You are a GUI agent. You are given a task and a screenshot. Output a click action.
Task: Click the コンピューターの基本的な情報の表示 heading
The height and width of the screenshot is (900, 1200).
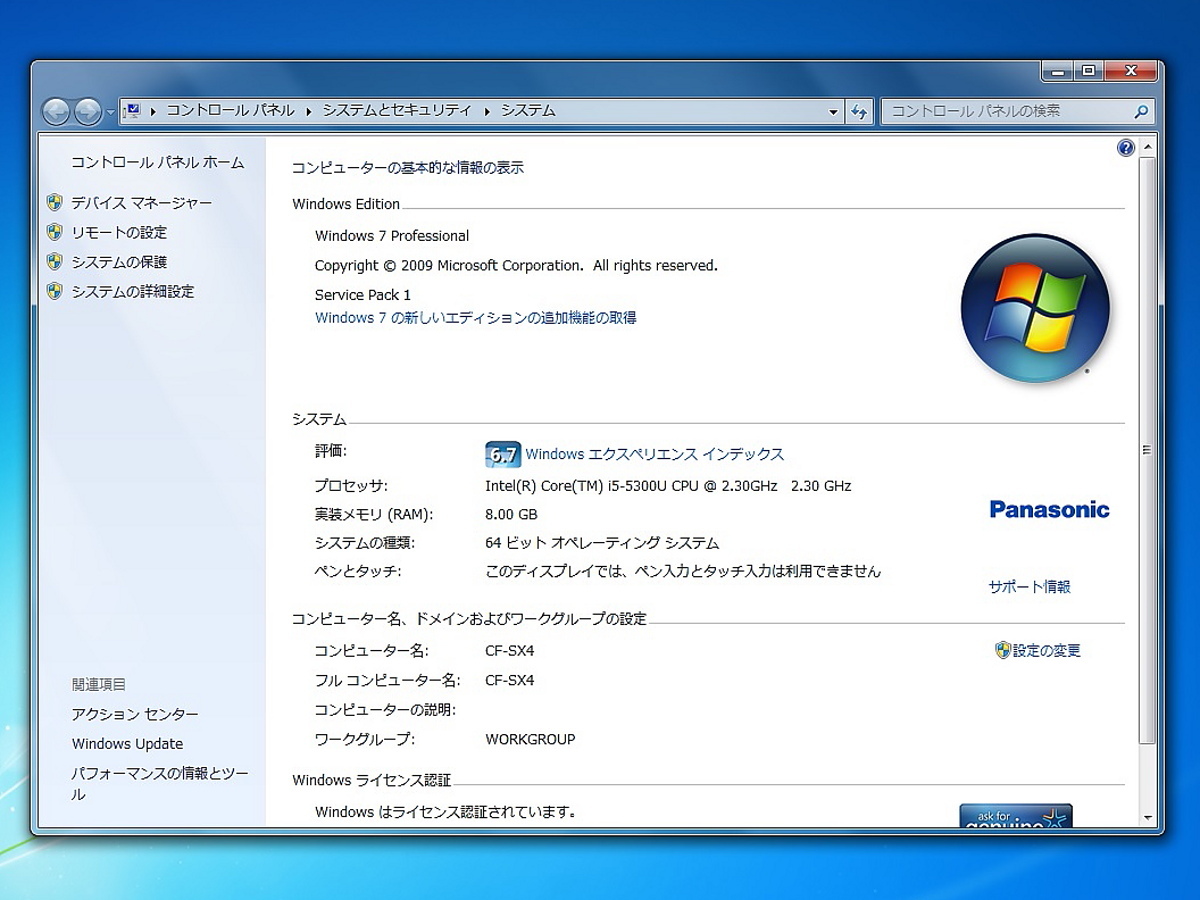click(408, 168)
